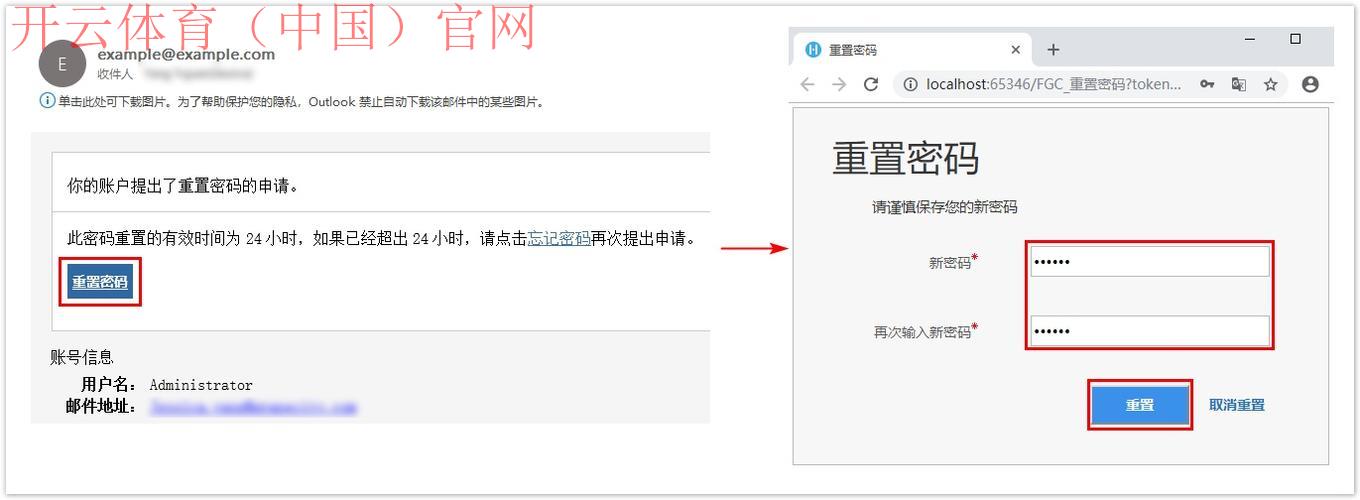This screenshot has height=500, width=1360.
Task: Focus the localhost address bar URL
Action: (1054, 85)
